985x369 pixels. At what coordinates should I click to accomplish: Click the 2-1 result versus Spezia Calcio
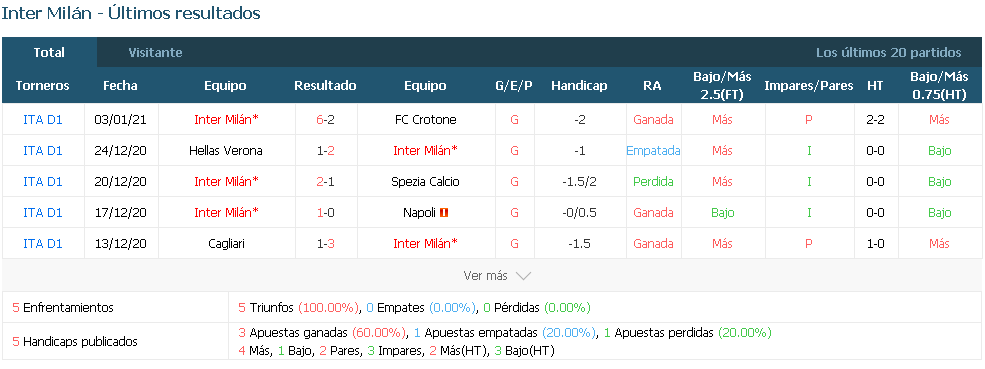click(x=325, y=182)
